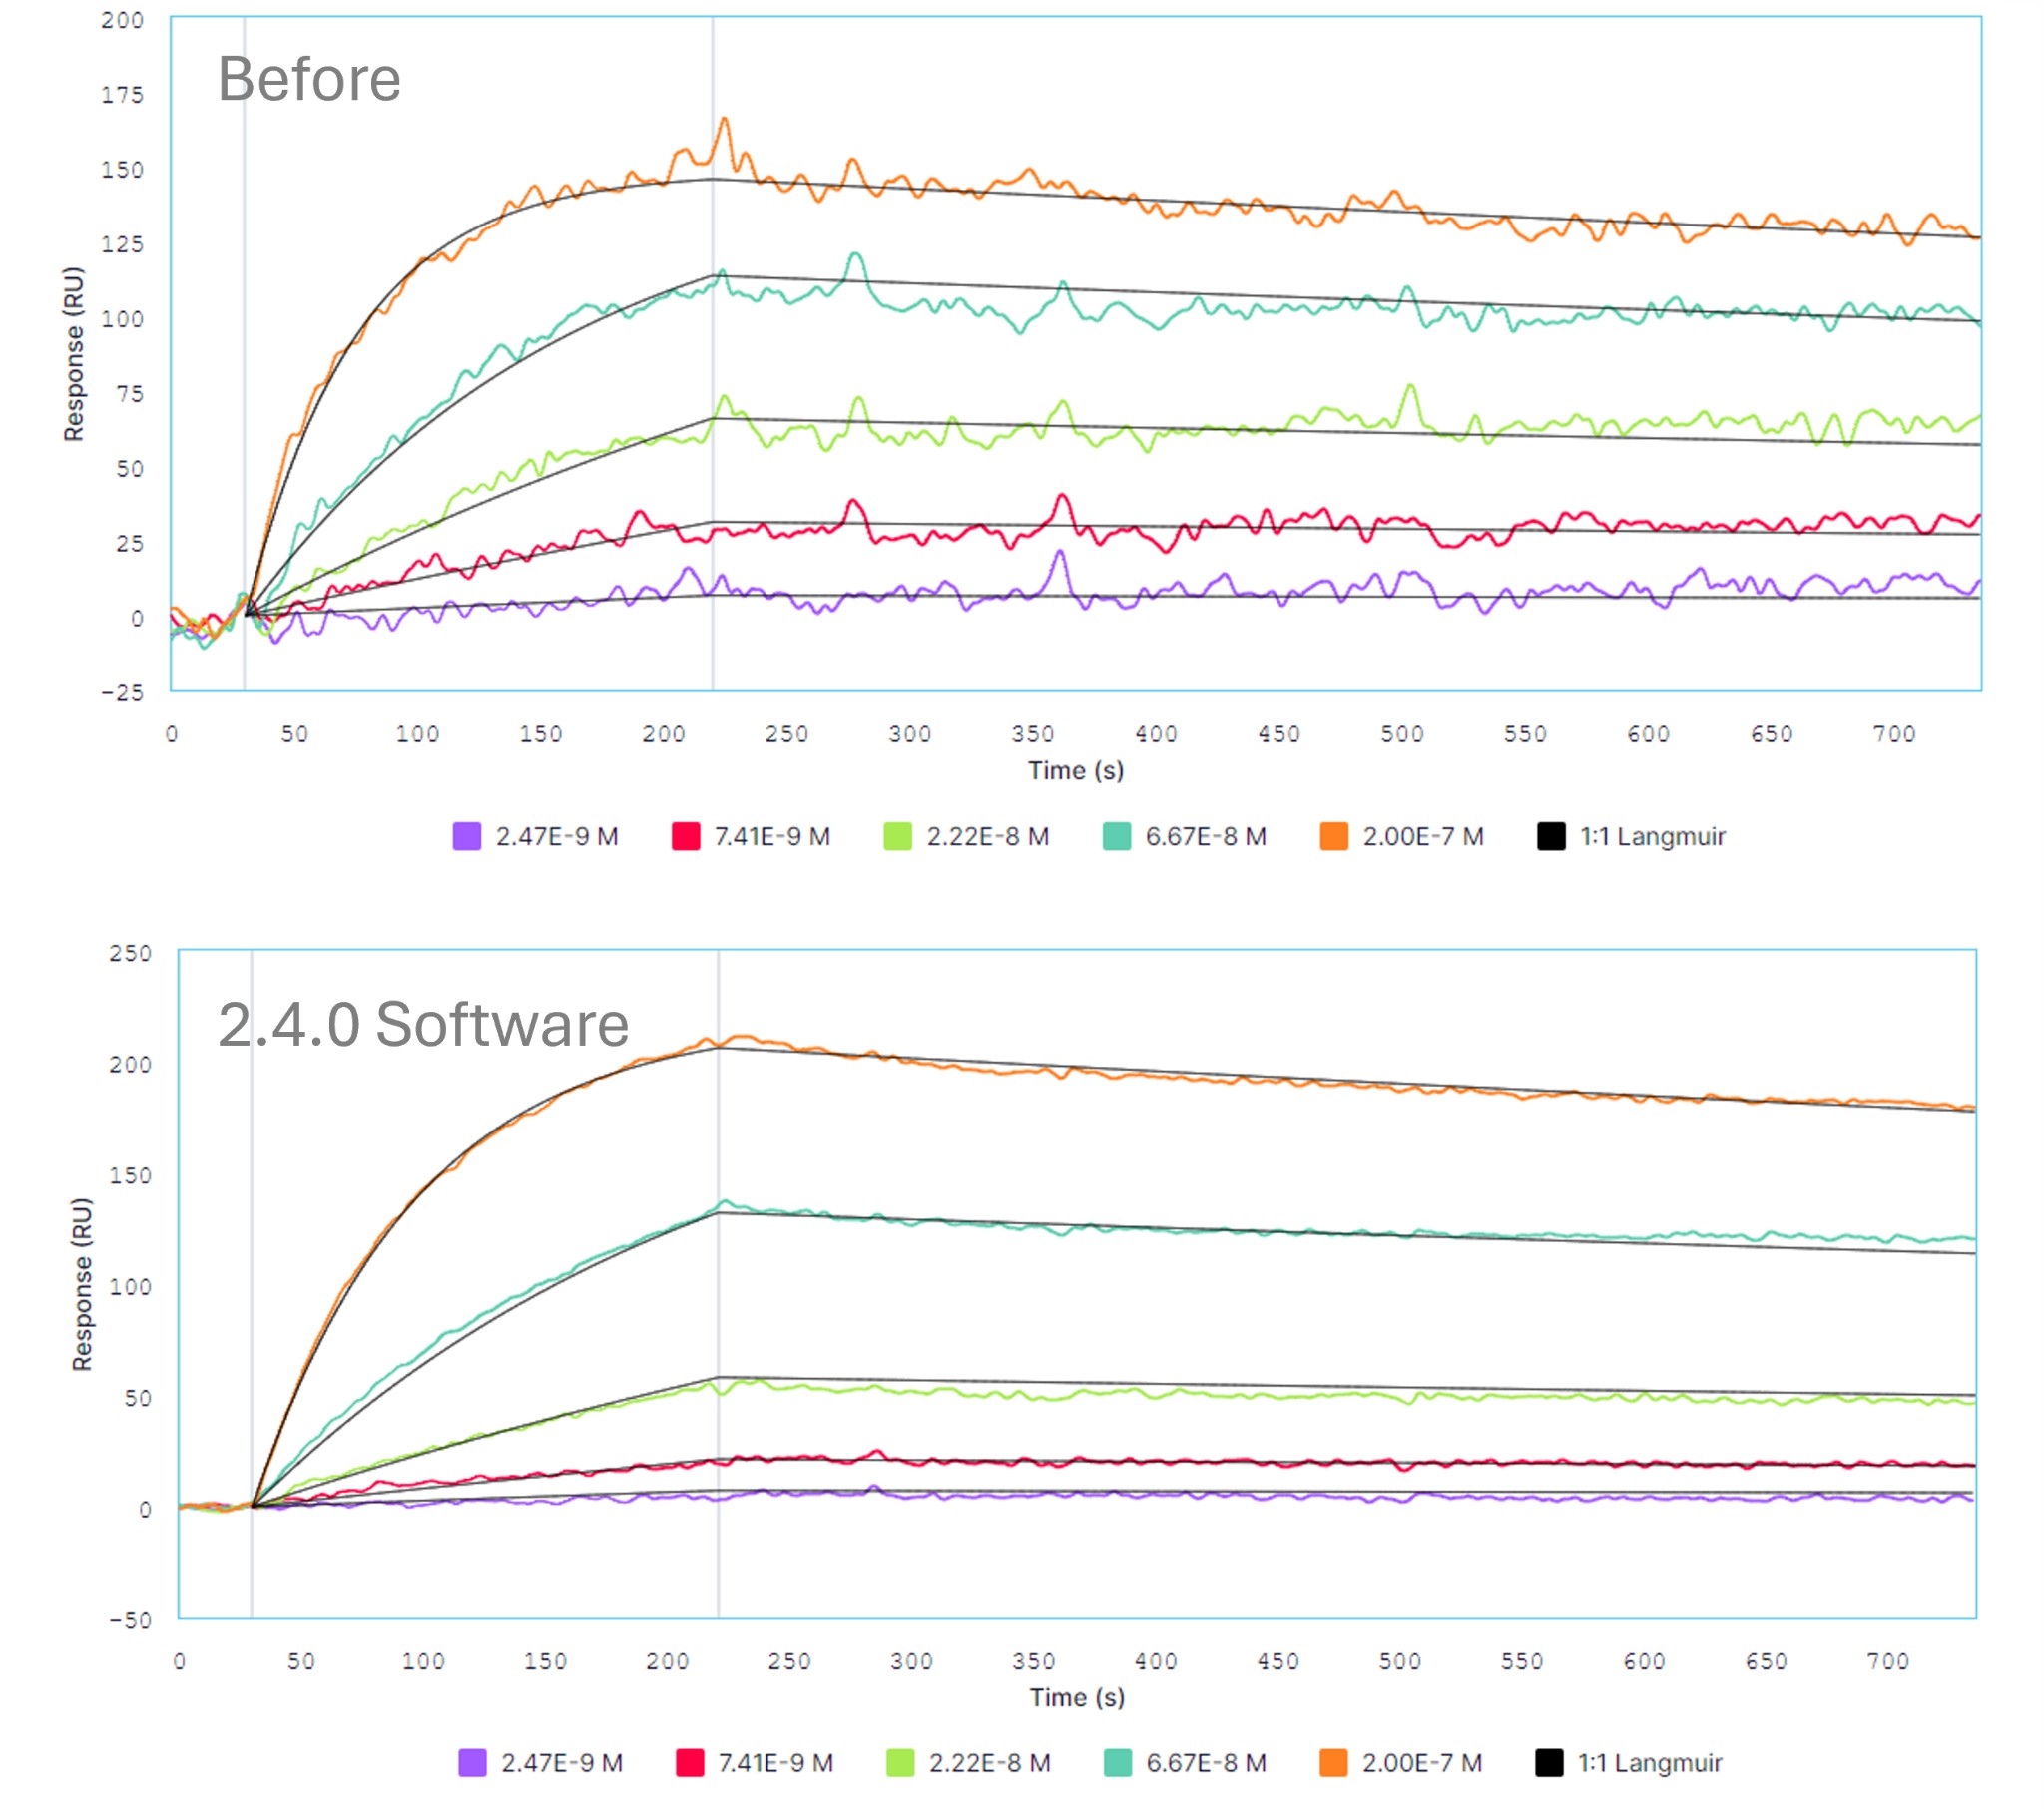Toggle 1:1 Langmuir label in bottom legend
The image size is (2044, 1809).
pyautogui.click(x=1650, y=1763)
